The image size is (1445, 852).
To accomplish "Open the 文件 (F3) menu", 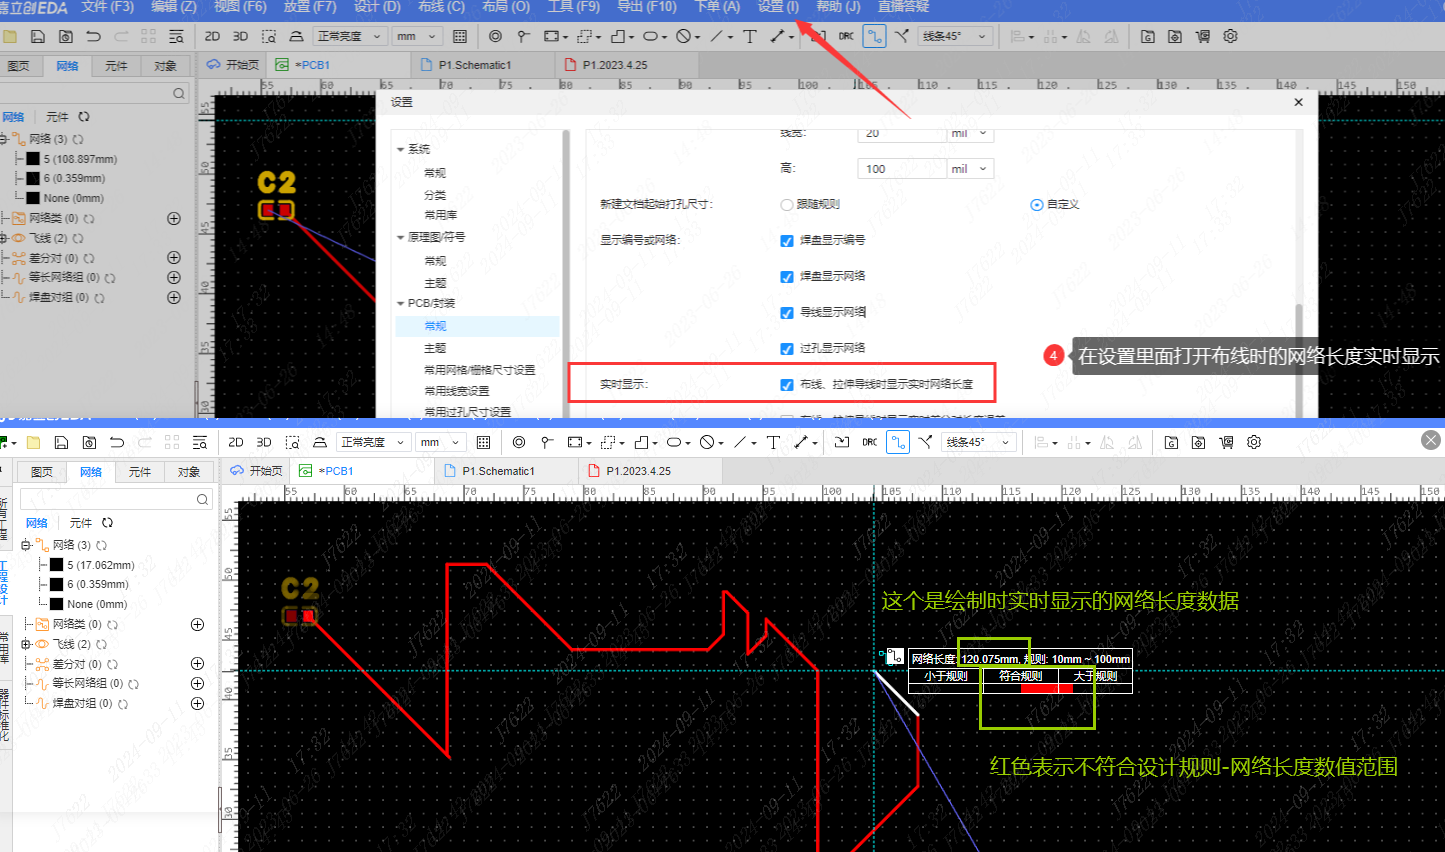I will (107, 7).
